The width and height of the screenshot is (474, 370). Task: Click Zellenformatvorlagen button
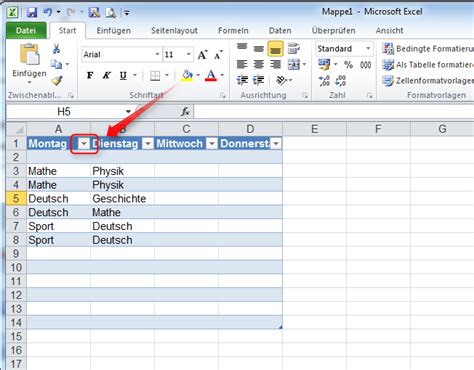[x=428, y=81]
